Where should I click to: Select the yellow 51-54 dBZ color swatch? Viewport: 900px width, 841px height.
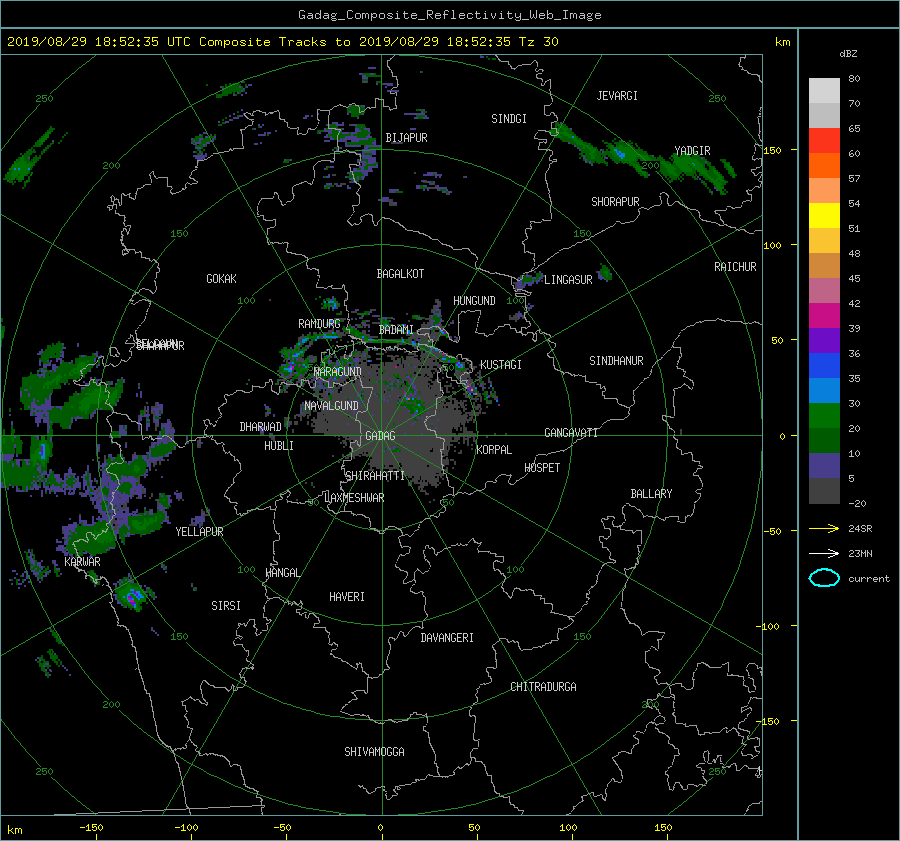[824, 215]
